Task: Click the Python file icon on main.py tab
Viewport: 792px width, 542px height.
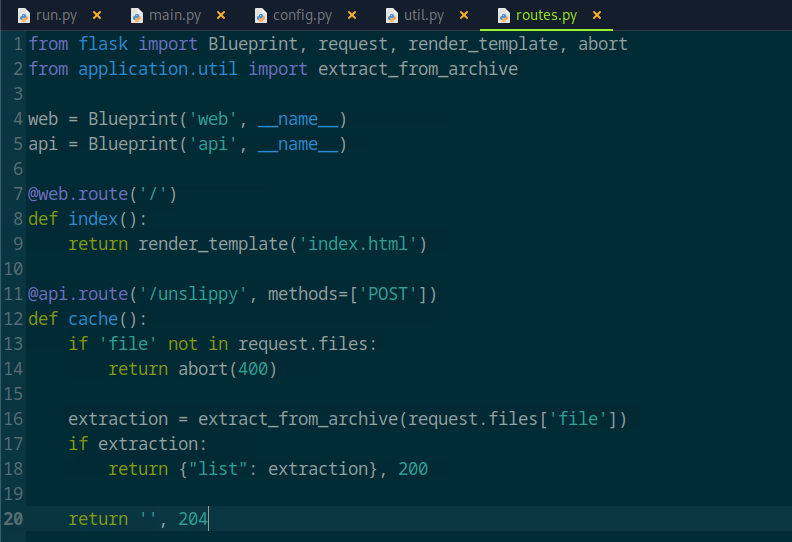Action: (137, 16)
